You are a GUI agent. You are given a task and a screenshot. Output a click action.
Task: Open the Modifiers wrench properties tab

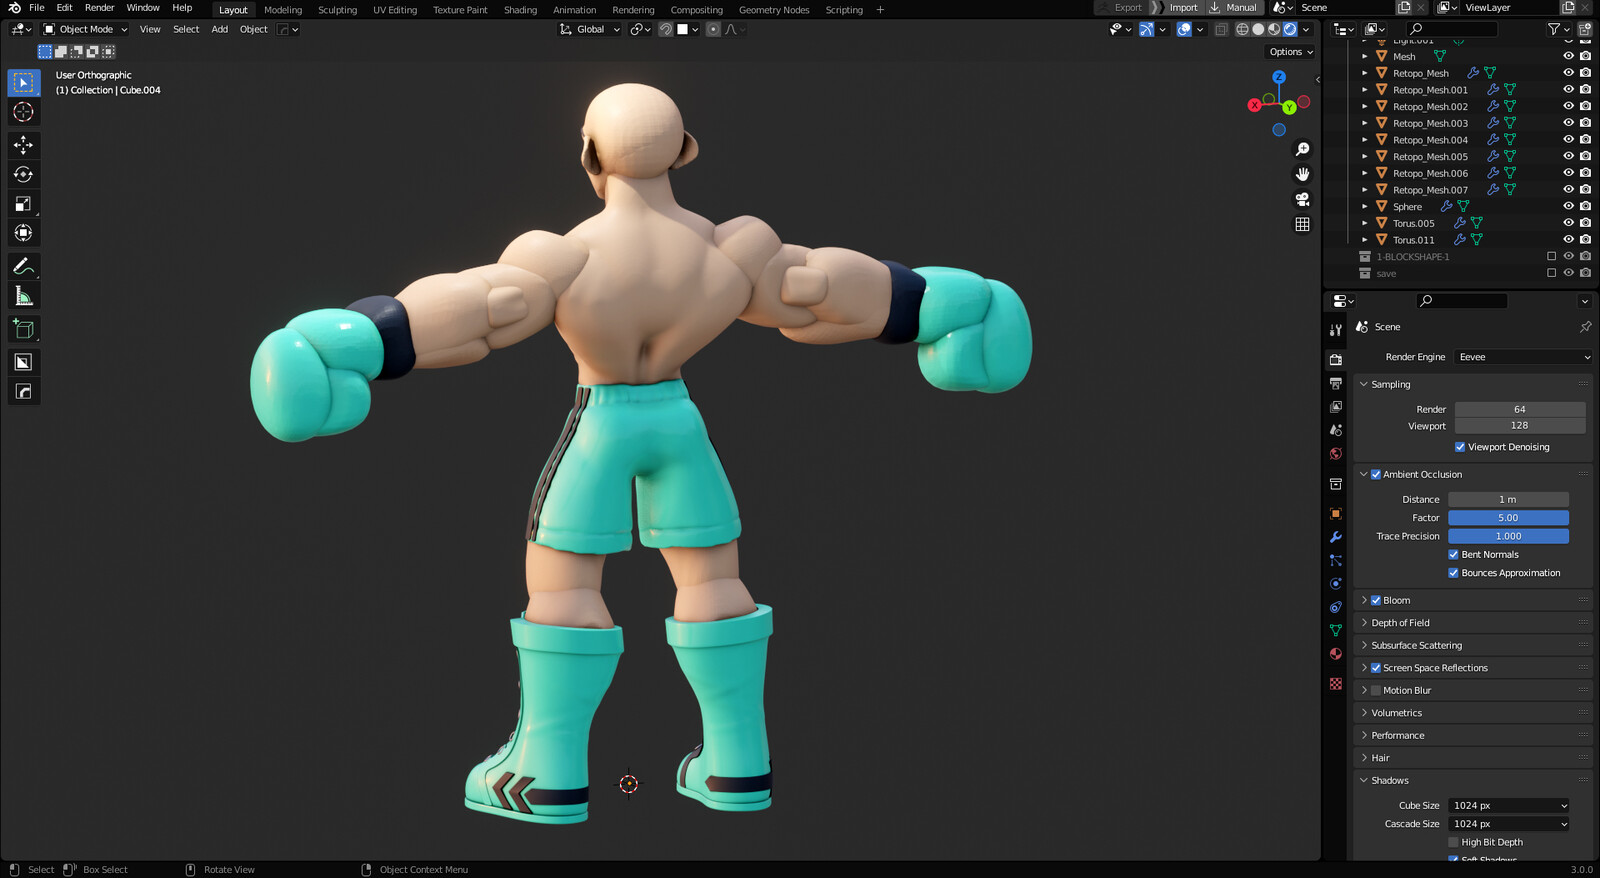pyautogui.click(x=1336, y=537)
